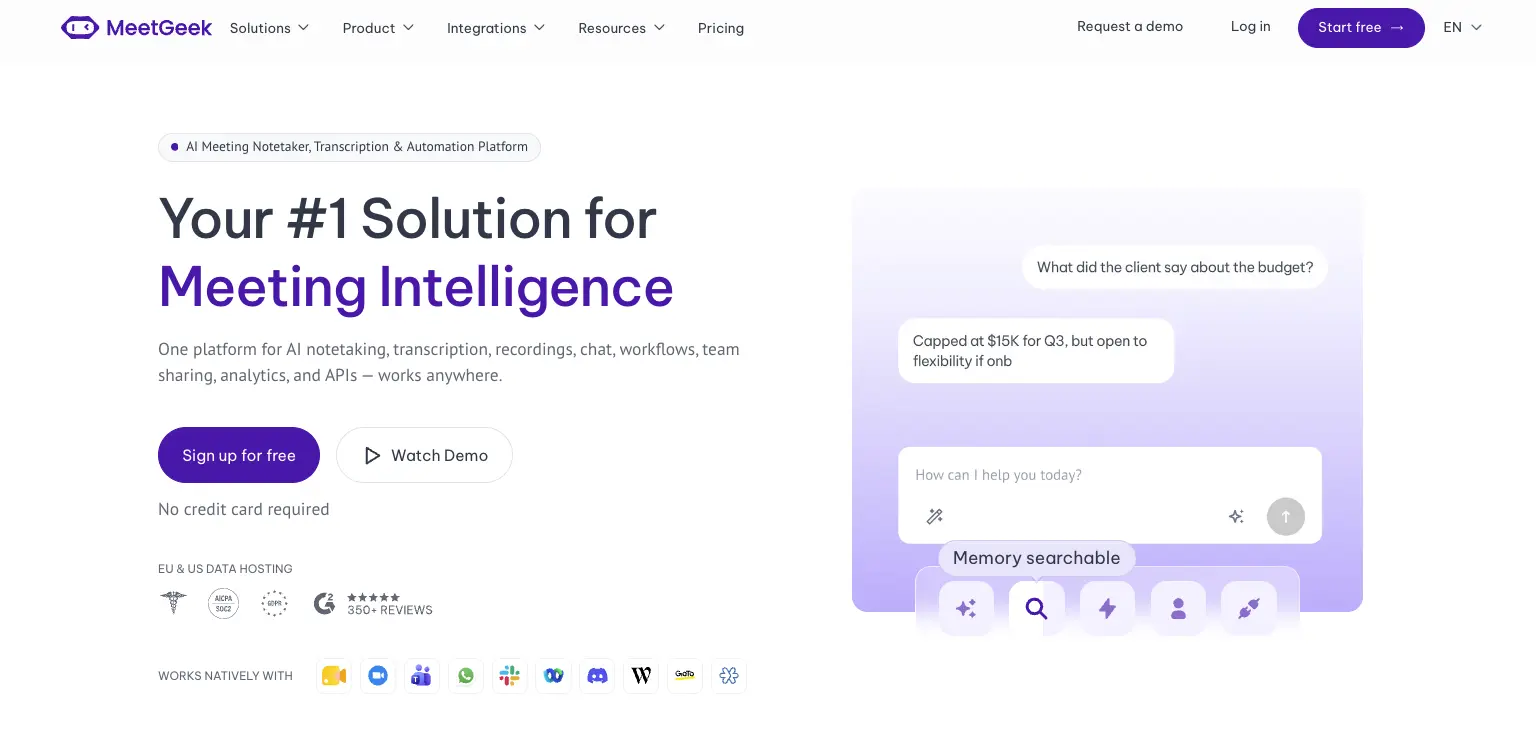The image size is (1536, 752).
Task: Select the plug connector tile
Action: (1248, 608)
